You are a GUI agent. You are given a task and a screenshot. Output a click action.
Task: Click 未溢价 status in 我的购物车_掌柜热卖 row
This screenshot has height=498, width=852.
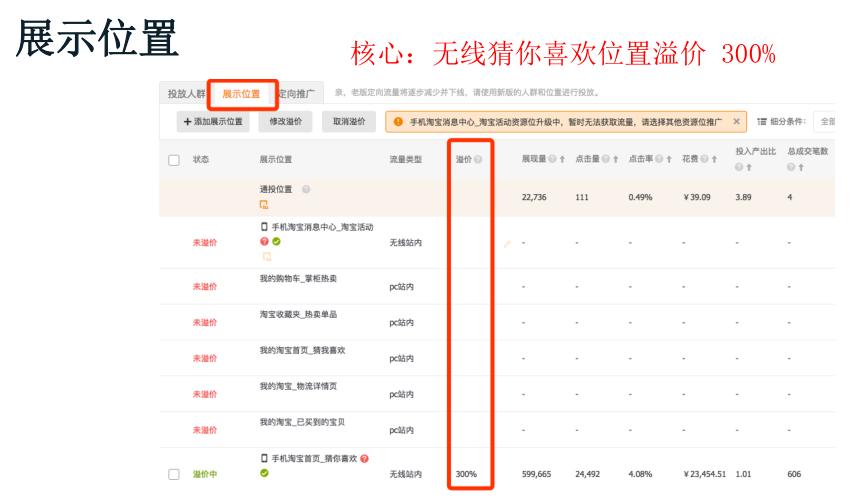pos(205,286)
